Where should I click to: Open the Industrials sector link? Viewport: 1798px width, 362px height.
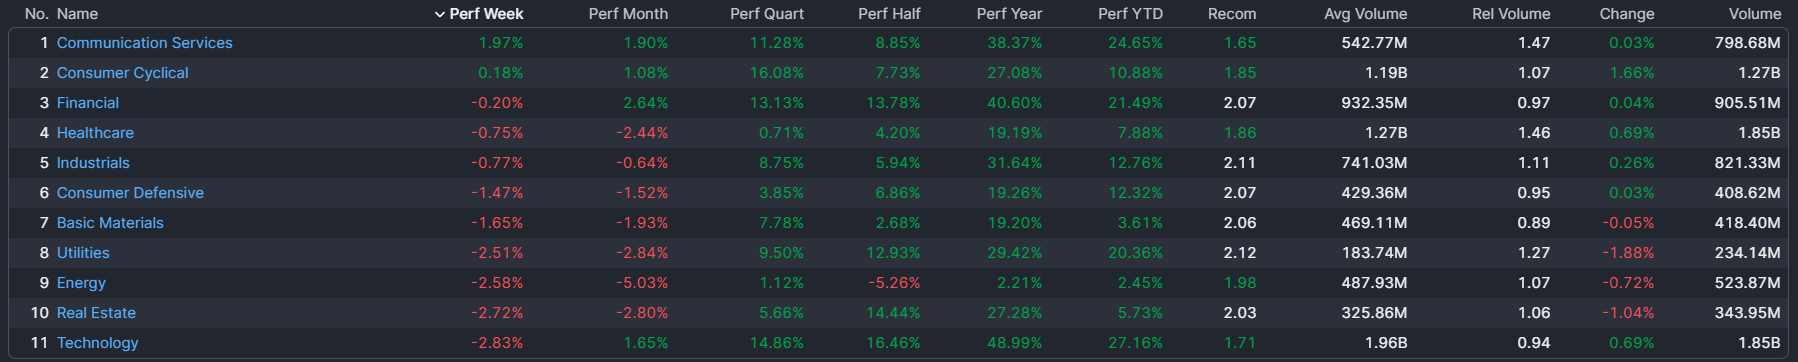93,163
